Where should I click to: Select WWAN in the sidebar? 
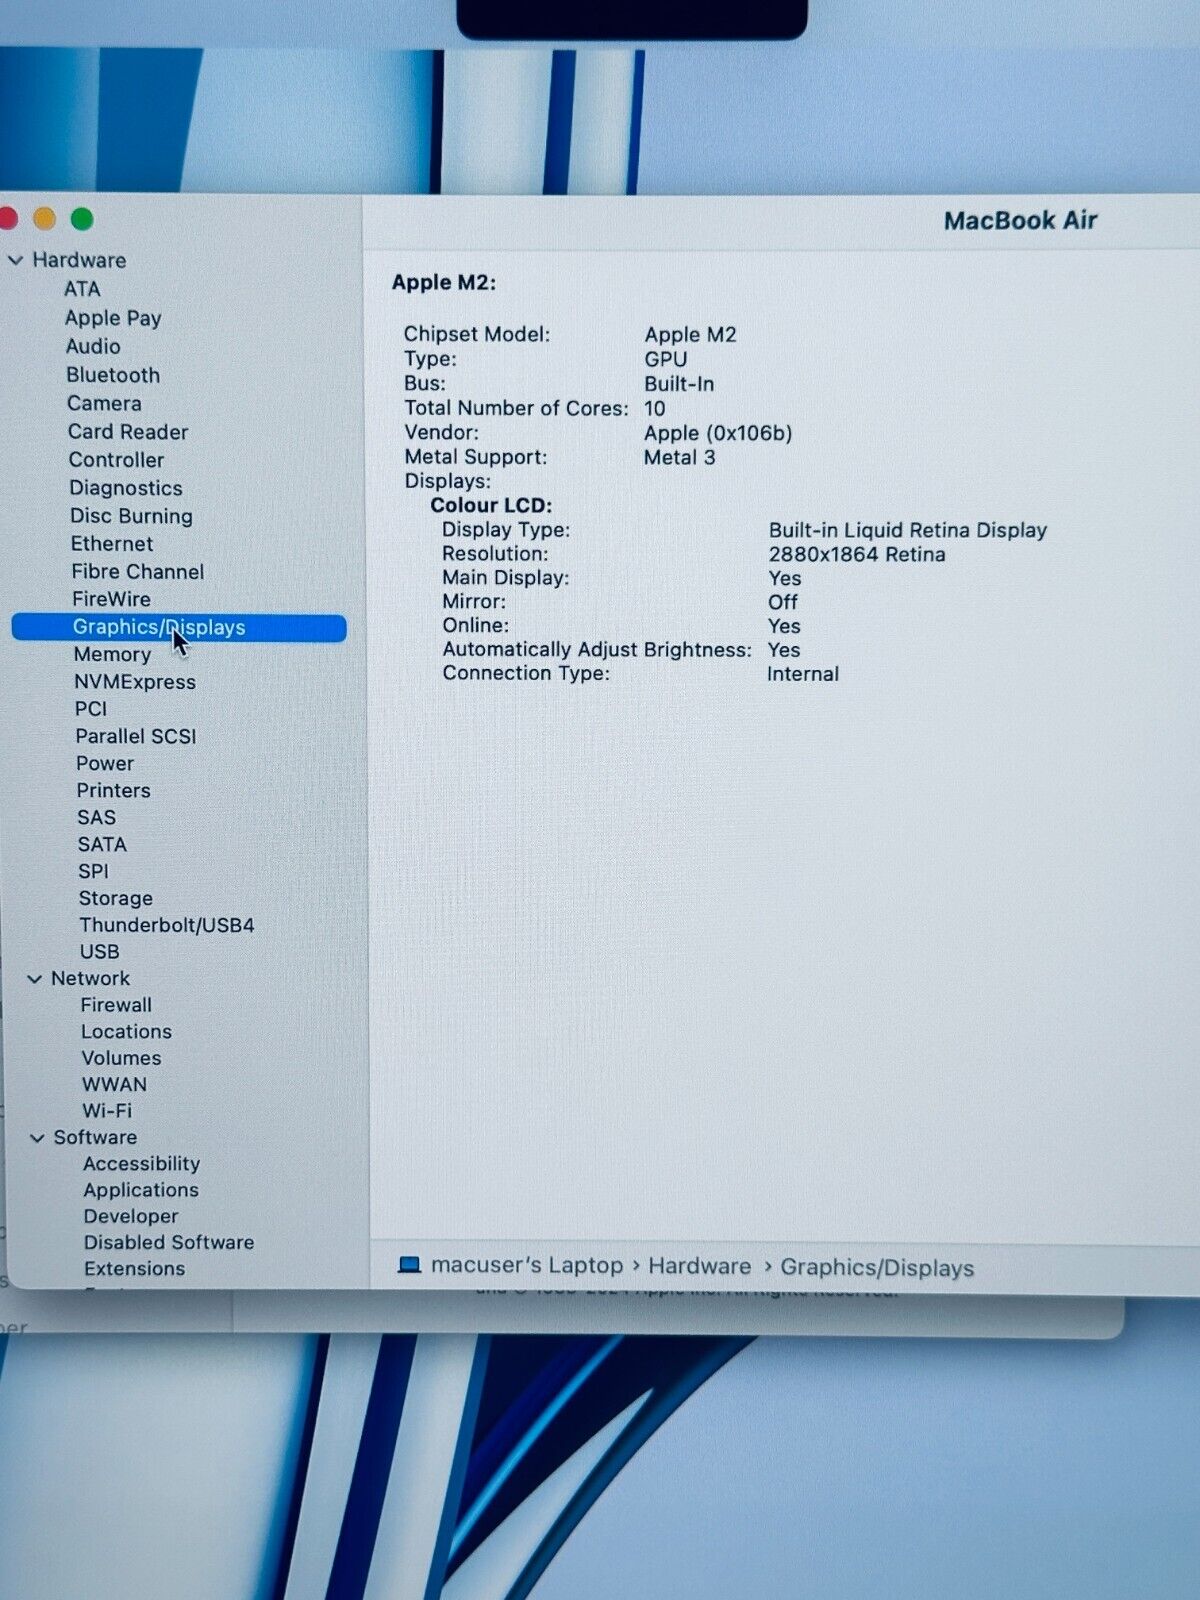point(115,1084)
